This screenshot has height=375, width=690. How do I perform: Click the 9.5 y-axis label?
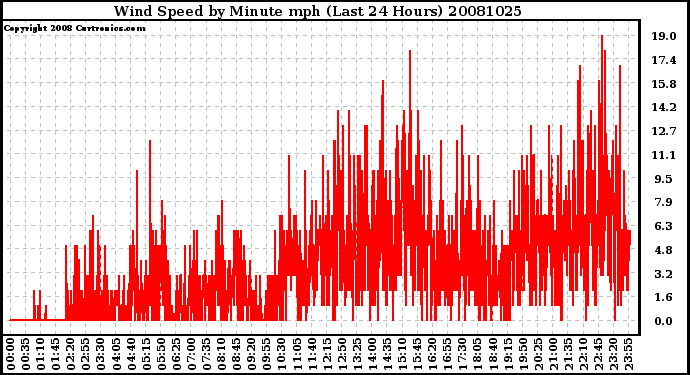(x=664, y=179)
